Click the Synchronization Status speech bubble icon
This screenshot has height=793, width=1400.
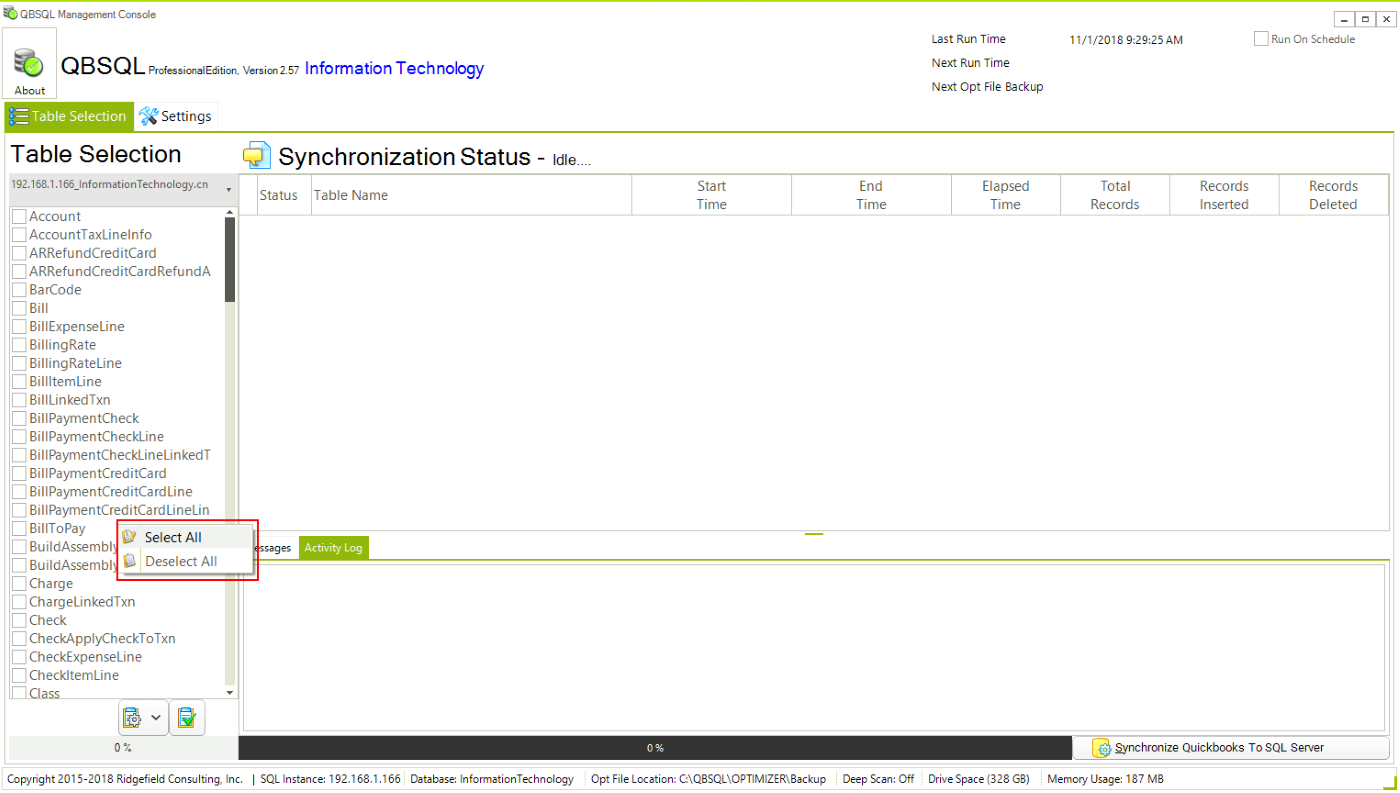pyautogui.click(x=256, y=156)
